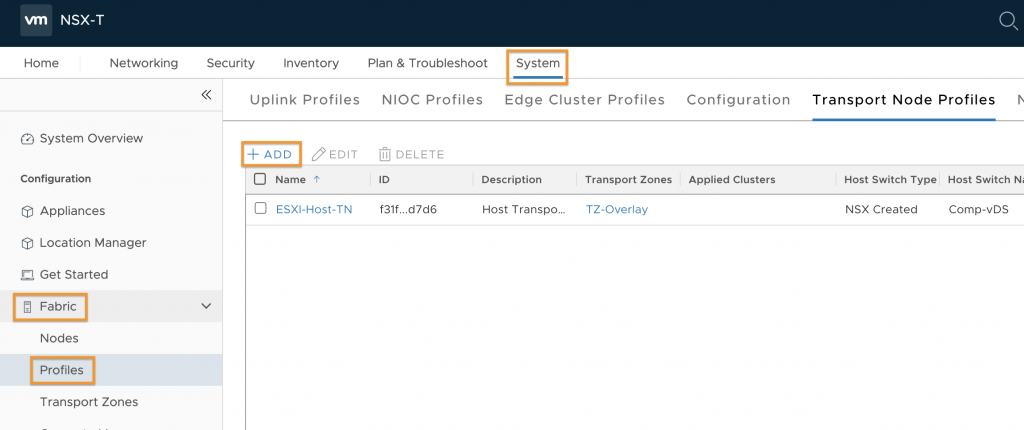This screenshot has height=430, width=1024.
Task: Switch to Edge Cluster Profiles tab
Action: coord(584,100)
